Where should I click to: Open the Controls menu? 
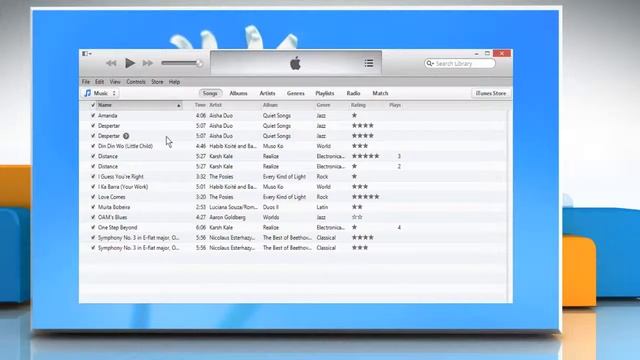click(136, 82)
